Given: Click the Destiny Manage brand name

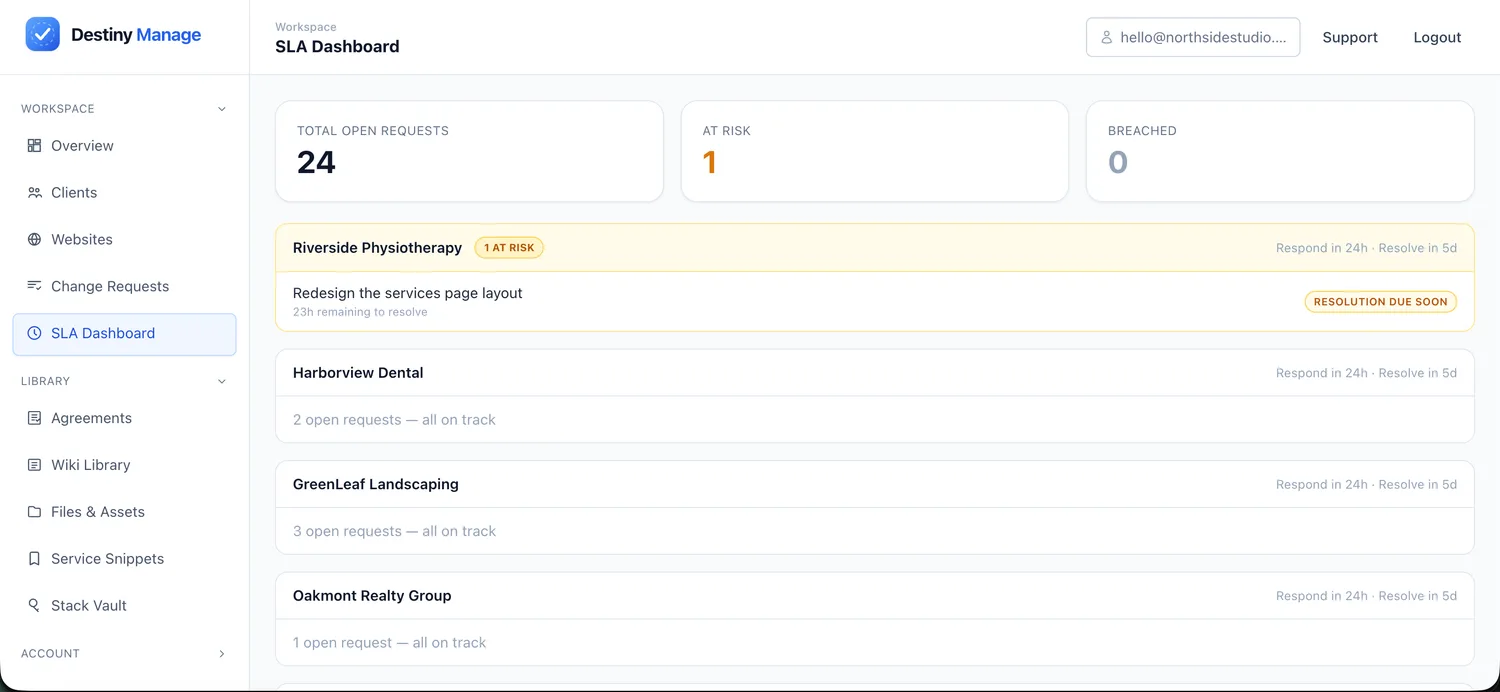Looking at the screenshot, I should coord(136,35).
